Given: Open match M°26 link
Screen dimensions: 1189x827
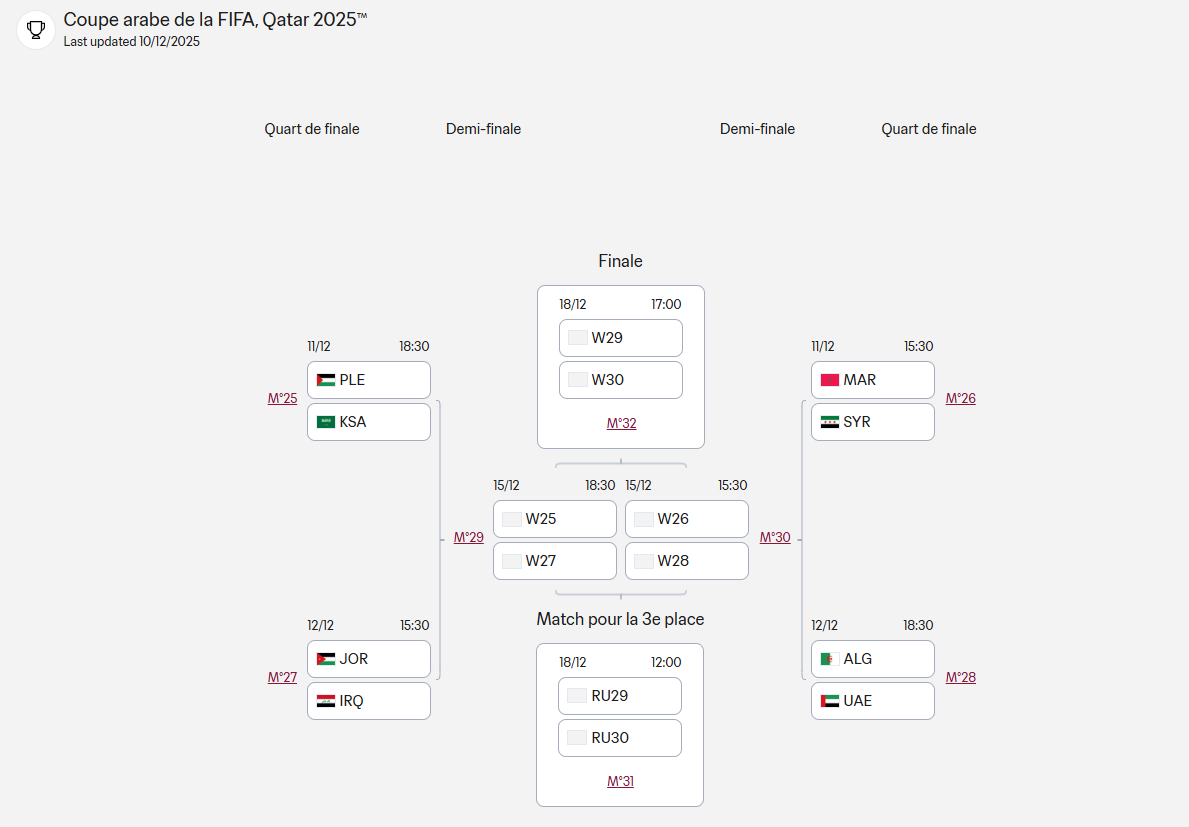Looking at the screenshot, I should [961, 398].
